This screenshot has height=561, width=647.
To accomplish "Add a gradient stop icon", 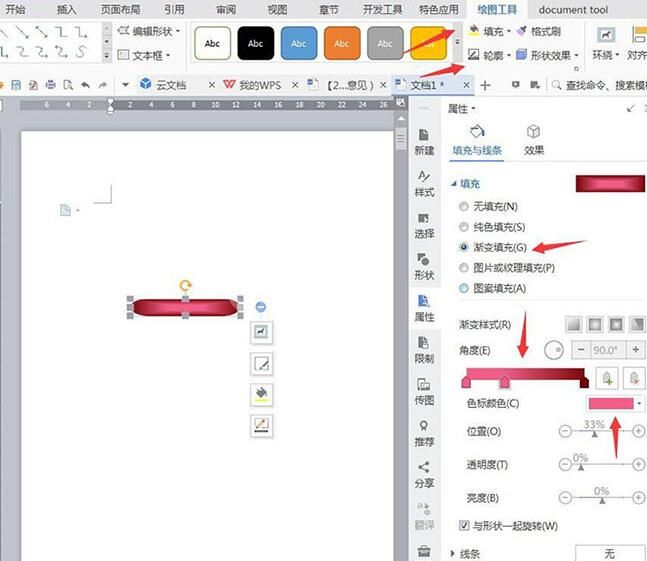I will point(607,377).
